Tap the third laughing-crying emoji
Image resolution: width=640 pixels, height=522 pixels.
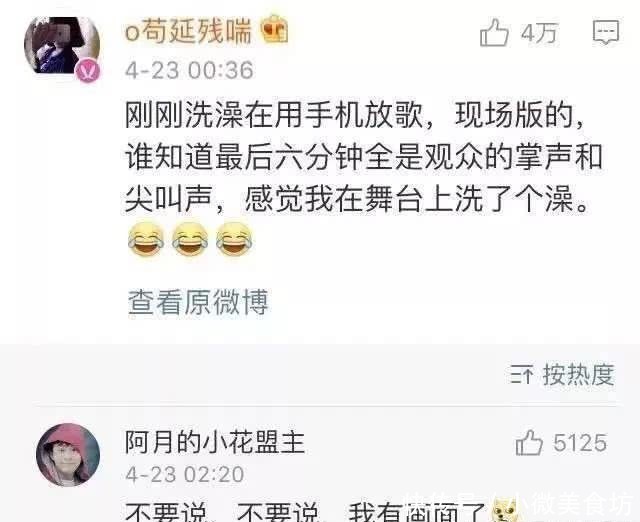coord(234,239)
